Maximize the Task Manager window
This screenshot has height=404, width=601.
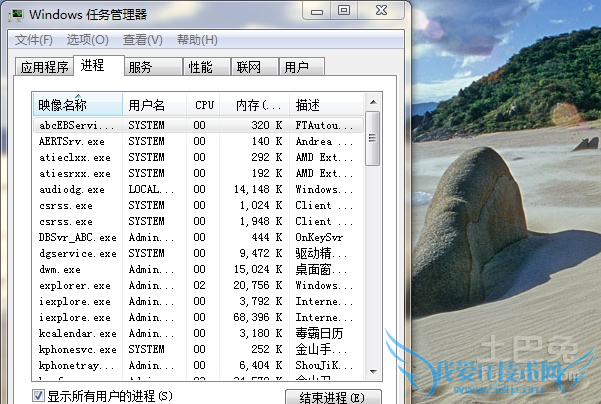pos(344,10)
